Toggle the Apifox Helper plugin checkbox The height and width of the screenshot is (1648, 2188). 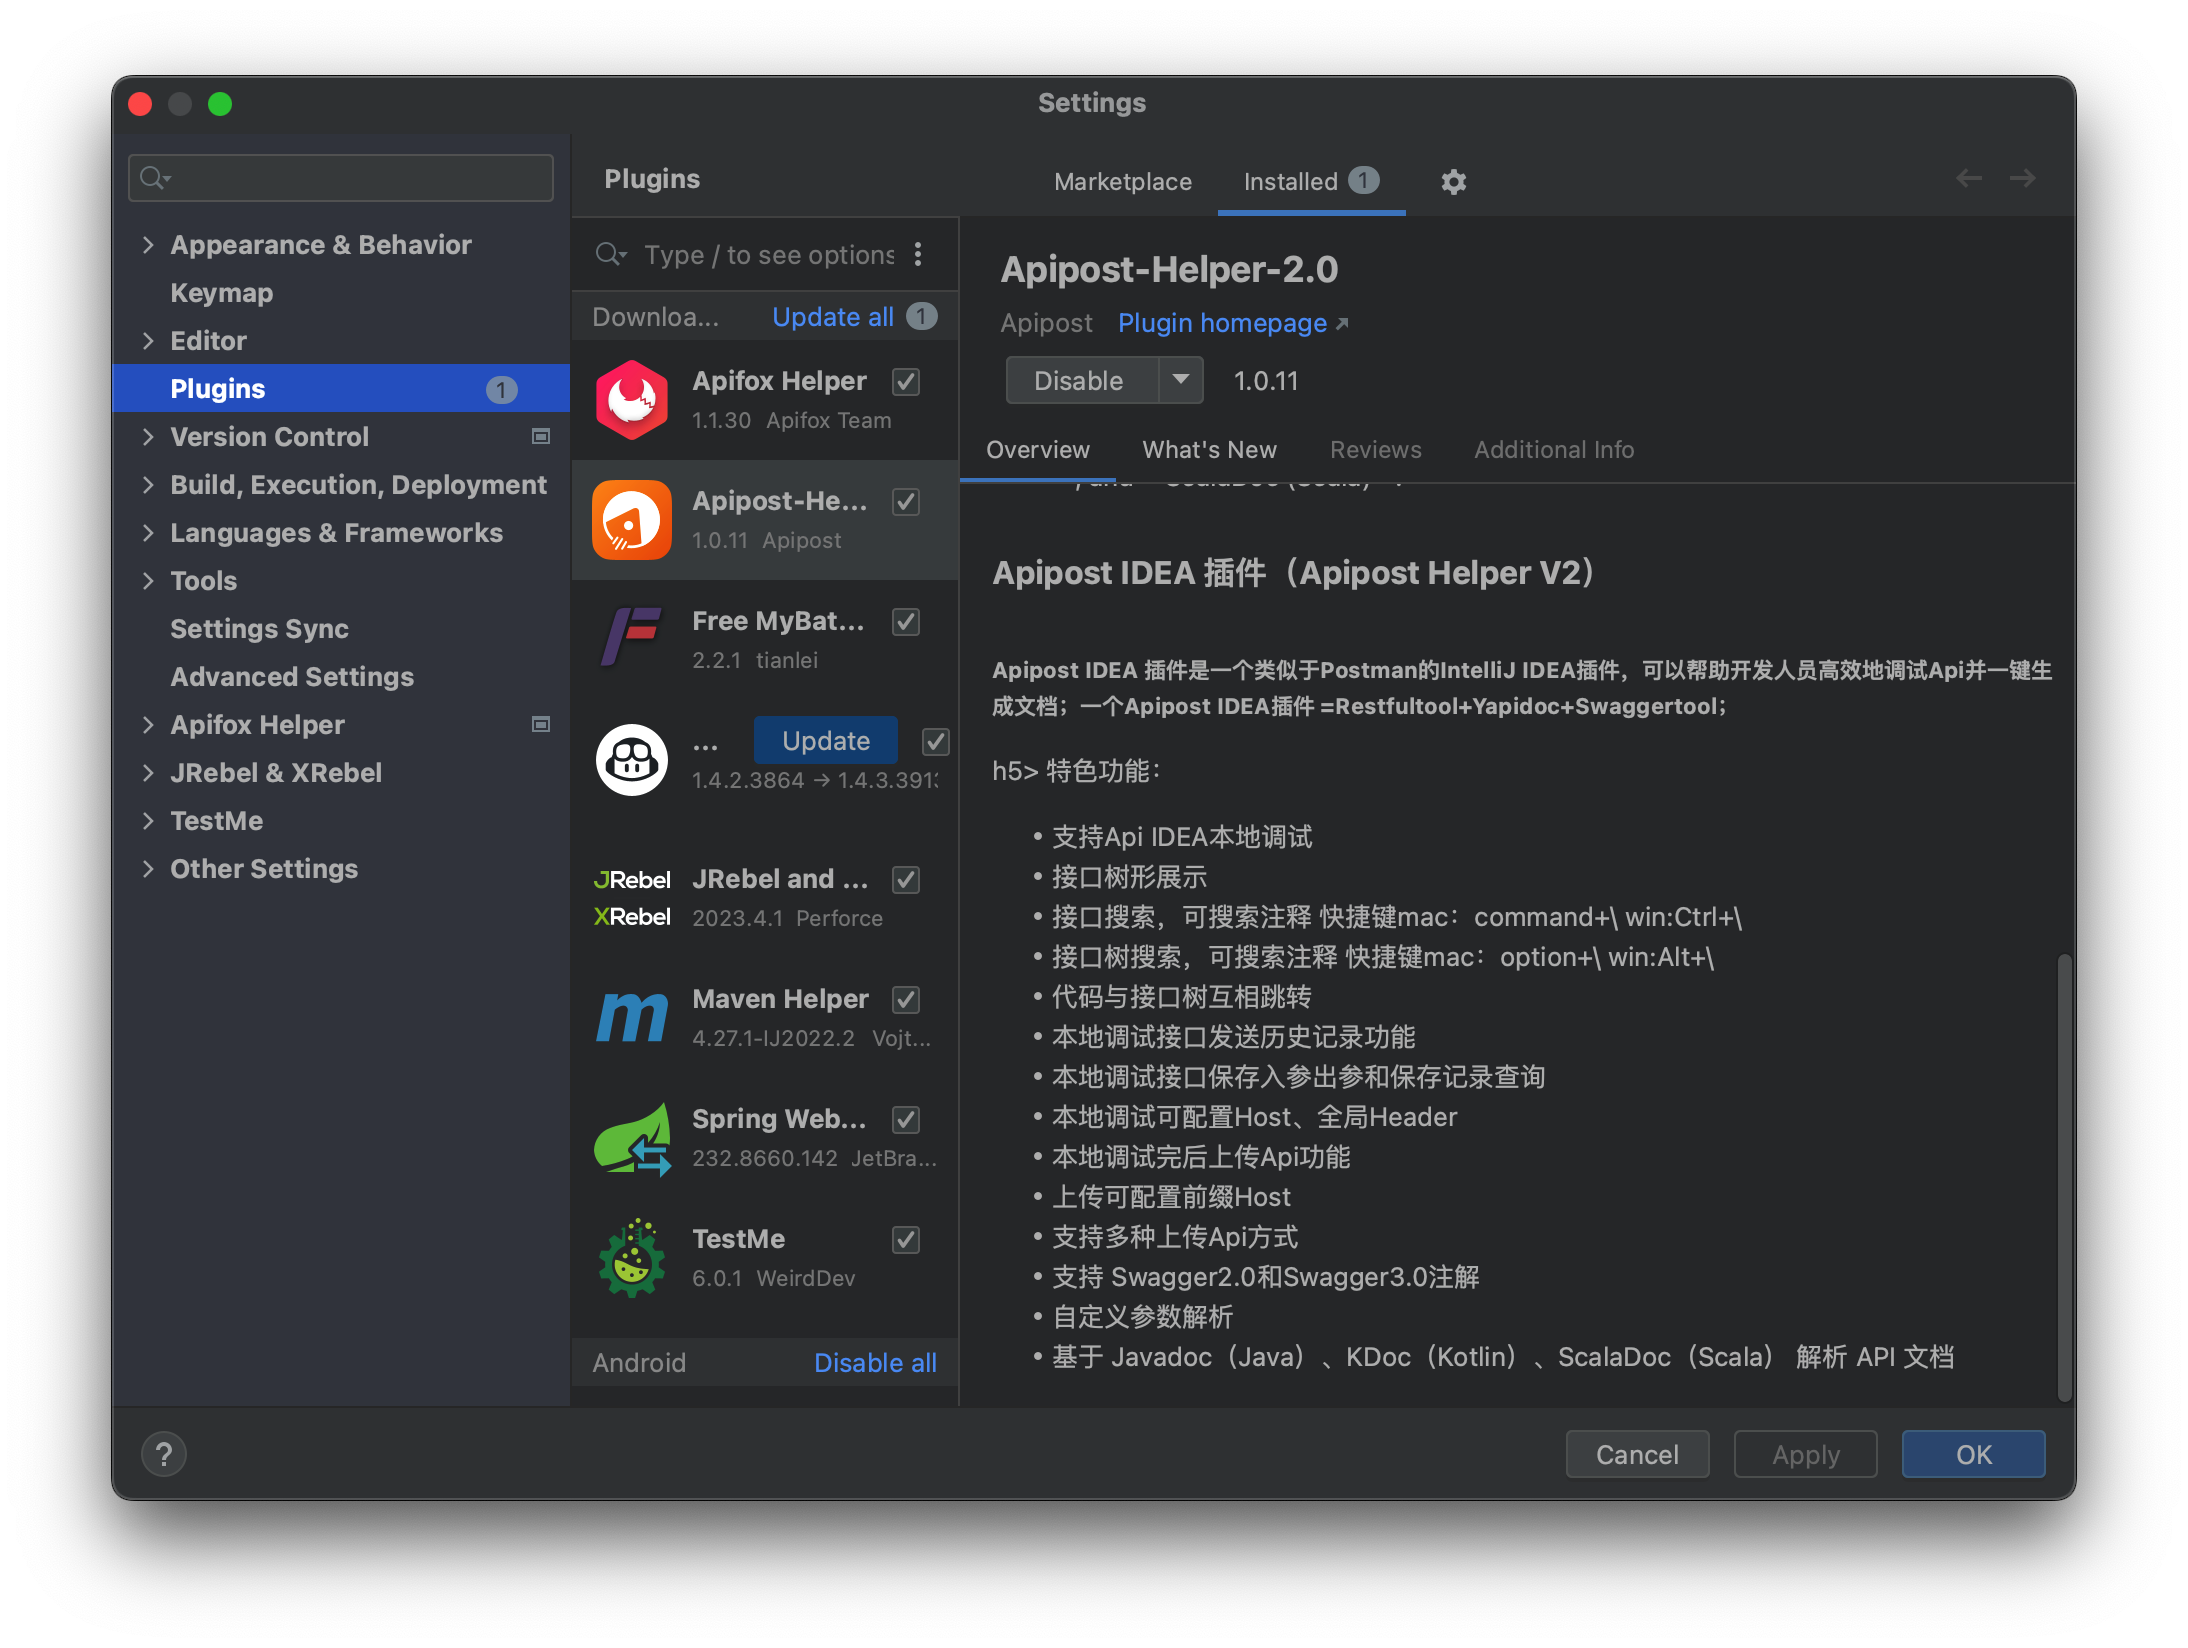[906, 381]
